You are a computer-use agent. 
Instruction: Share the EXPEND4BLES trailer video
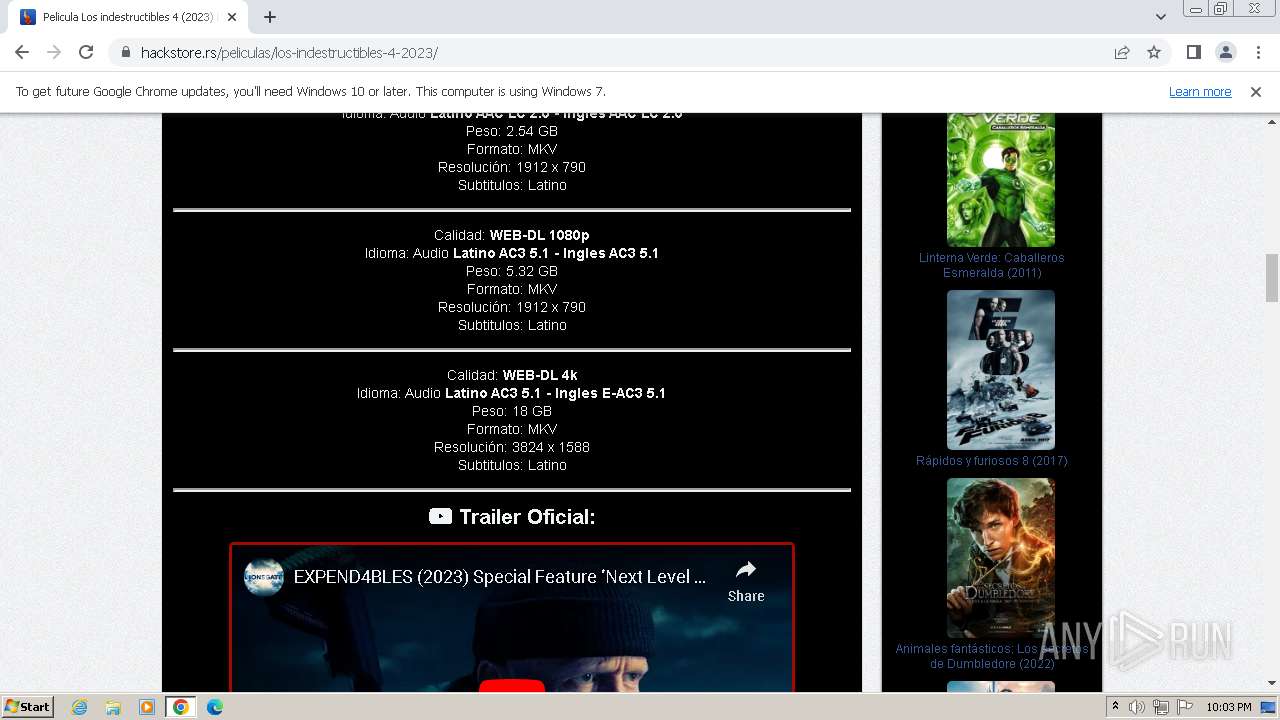pyautogui.click(x=746, y=581)
